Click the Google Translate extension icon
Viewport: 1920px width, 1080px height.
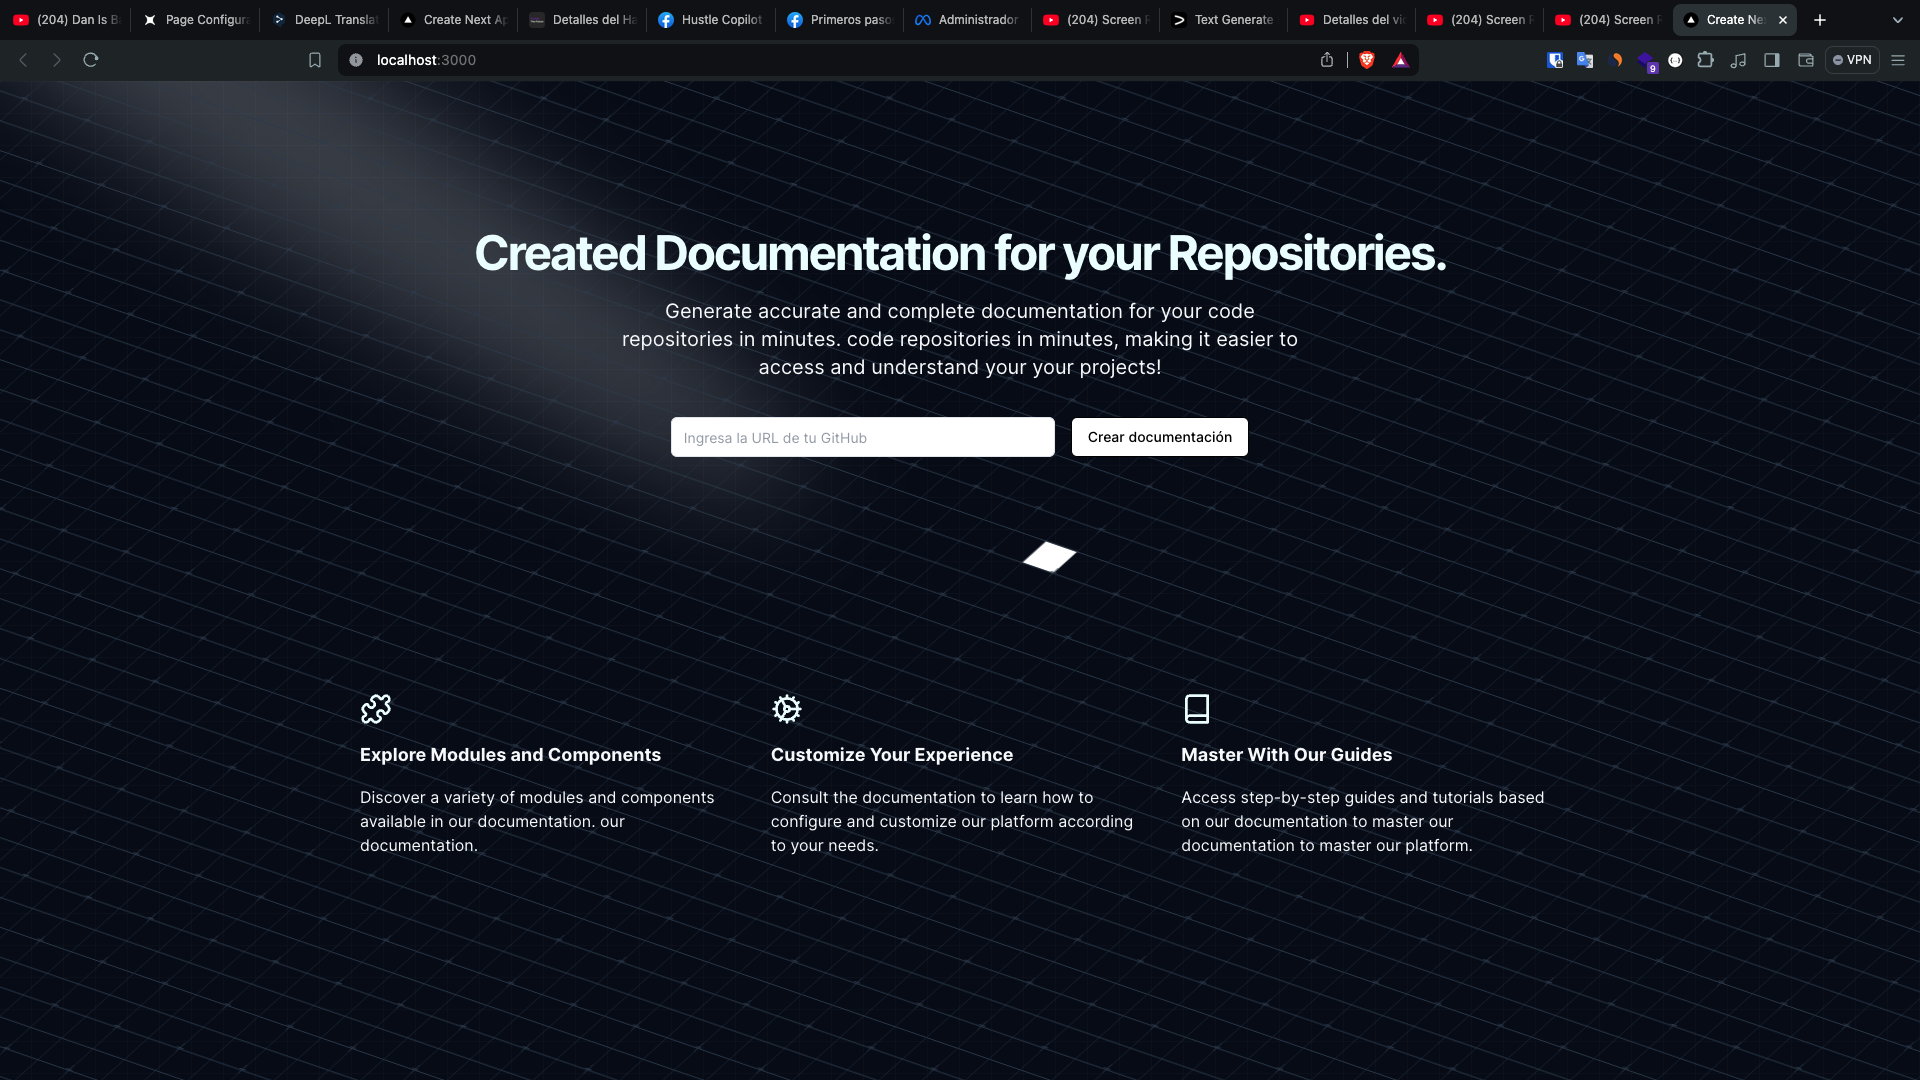point(1585,60)
